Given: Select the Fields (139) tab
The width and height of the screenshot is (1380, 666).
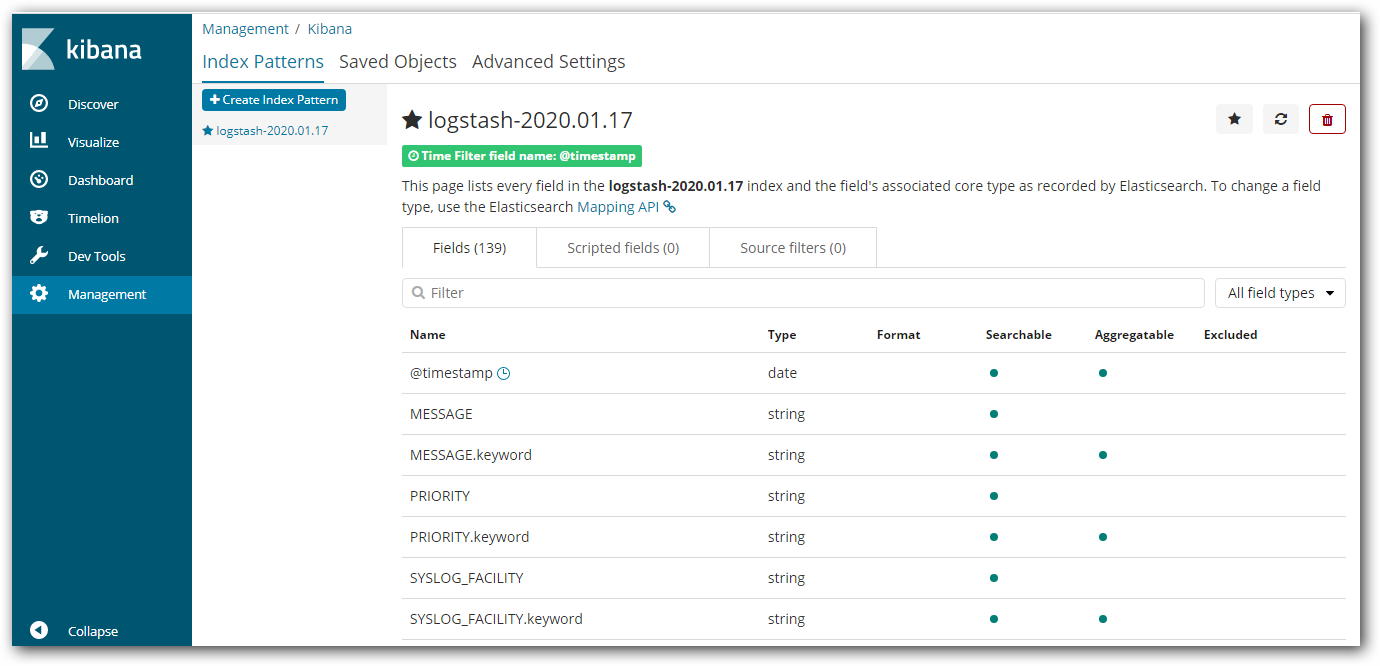Looking at the screenshot, I should click(469, 248).
